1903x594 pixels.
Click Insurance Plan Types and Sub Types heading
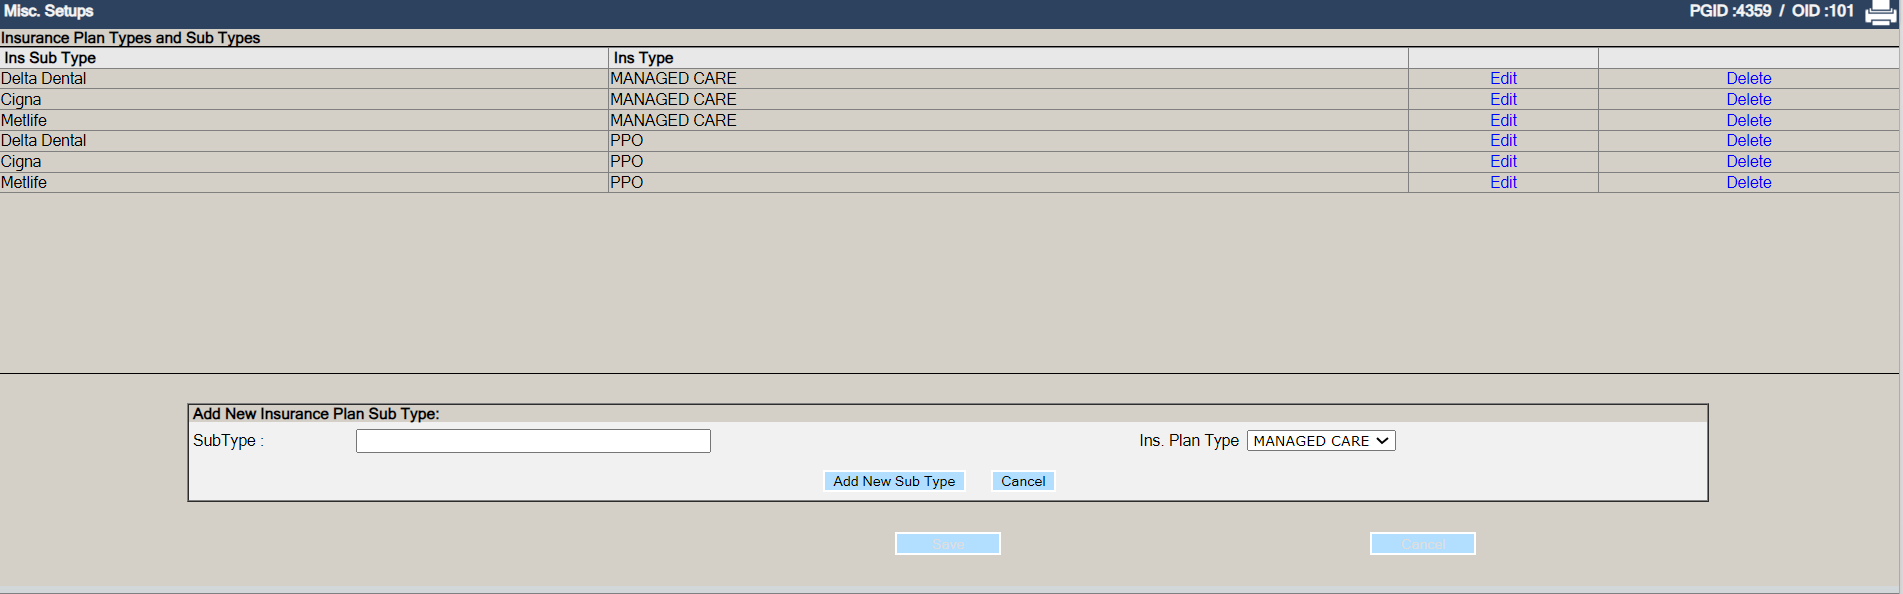pos(131,38)
